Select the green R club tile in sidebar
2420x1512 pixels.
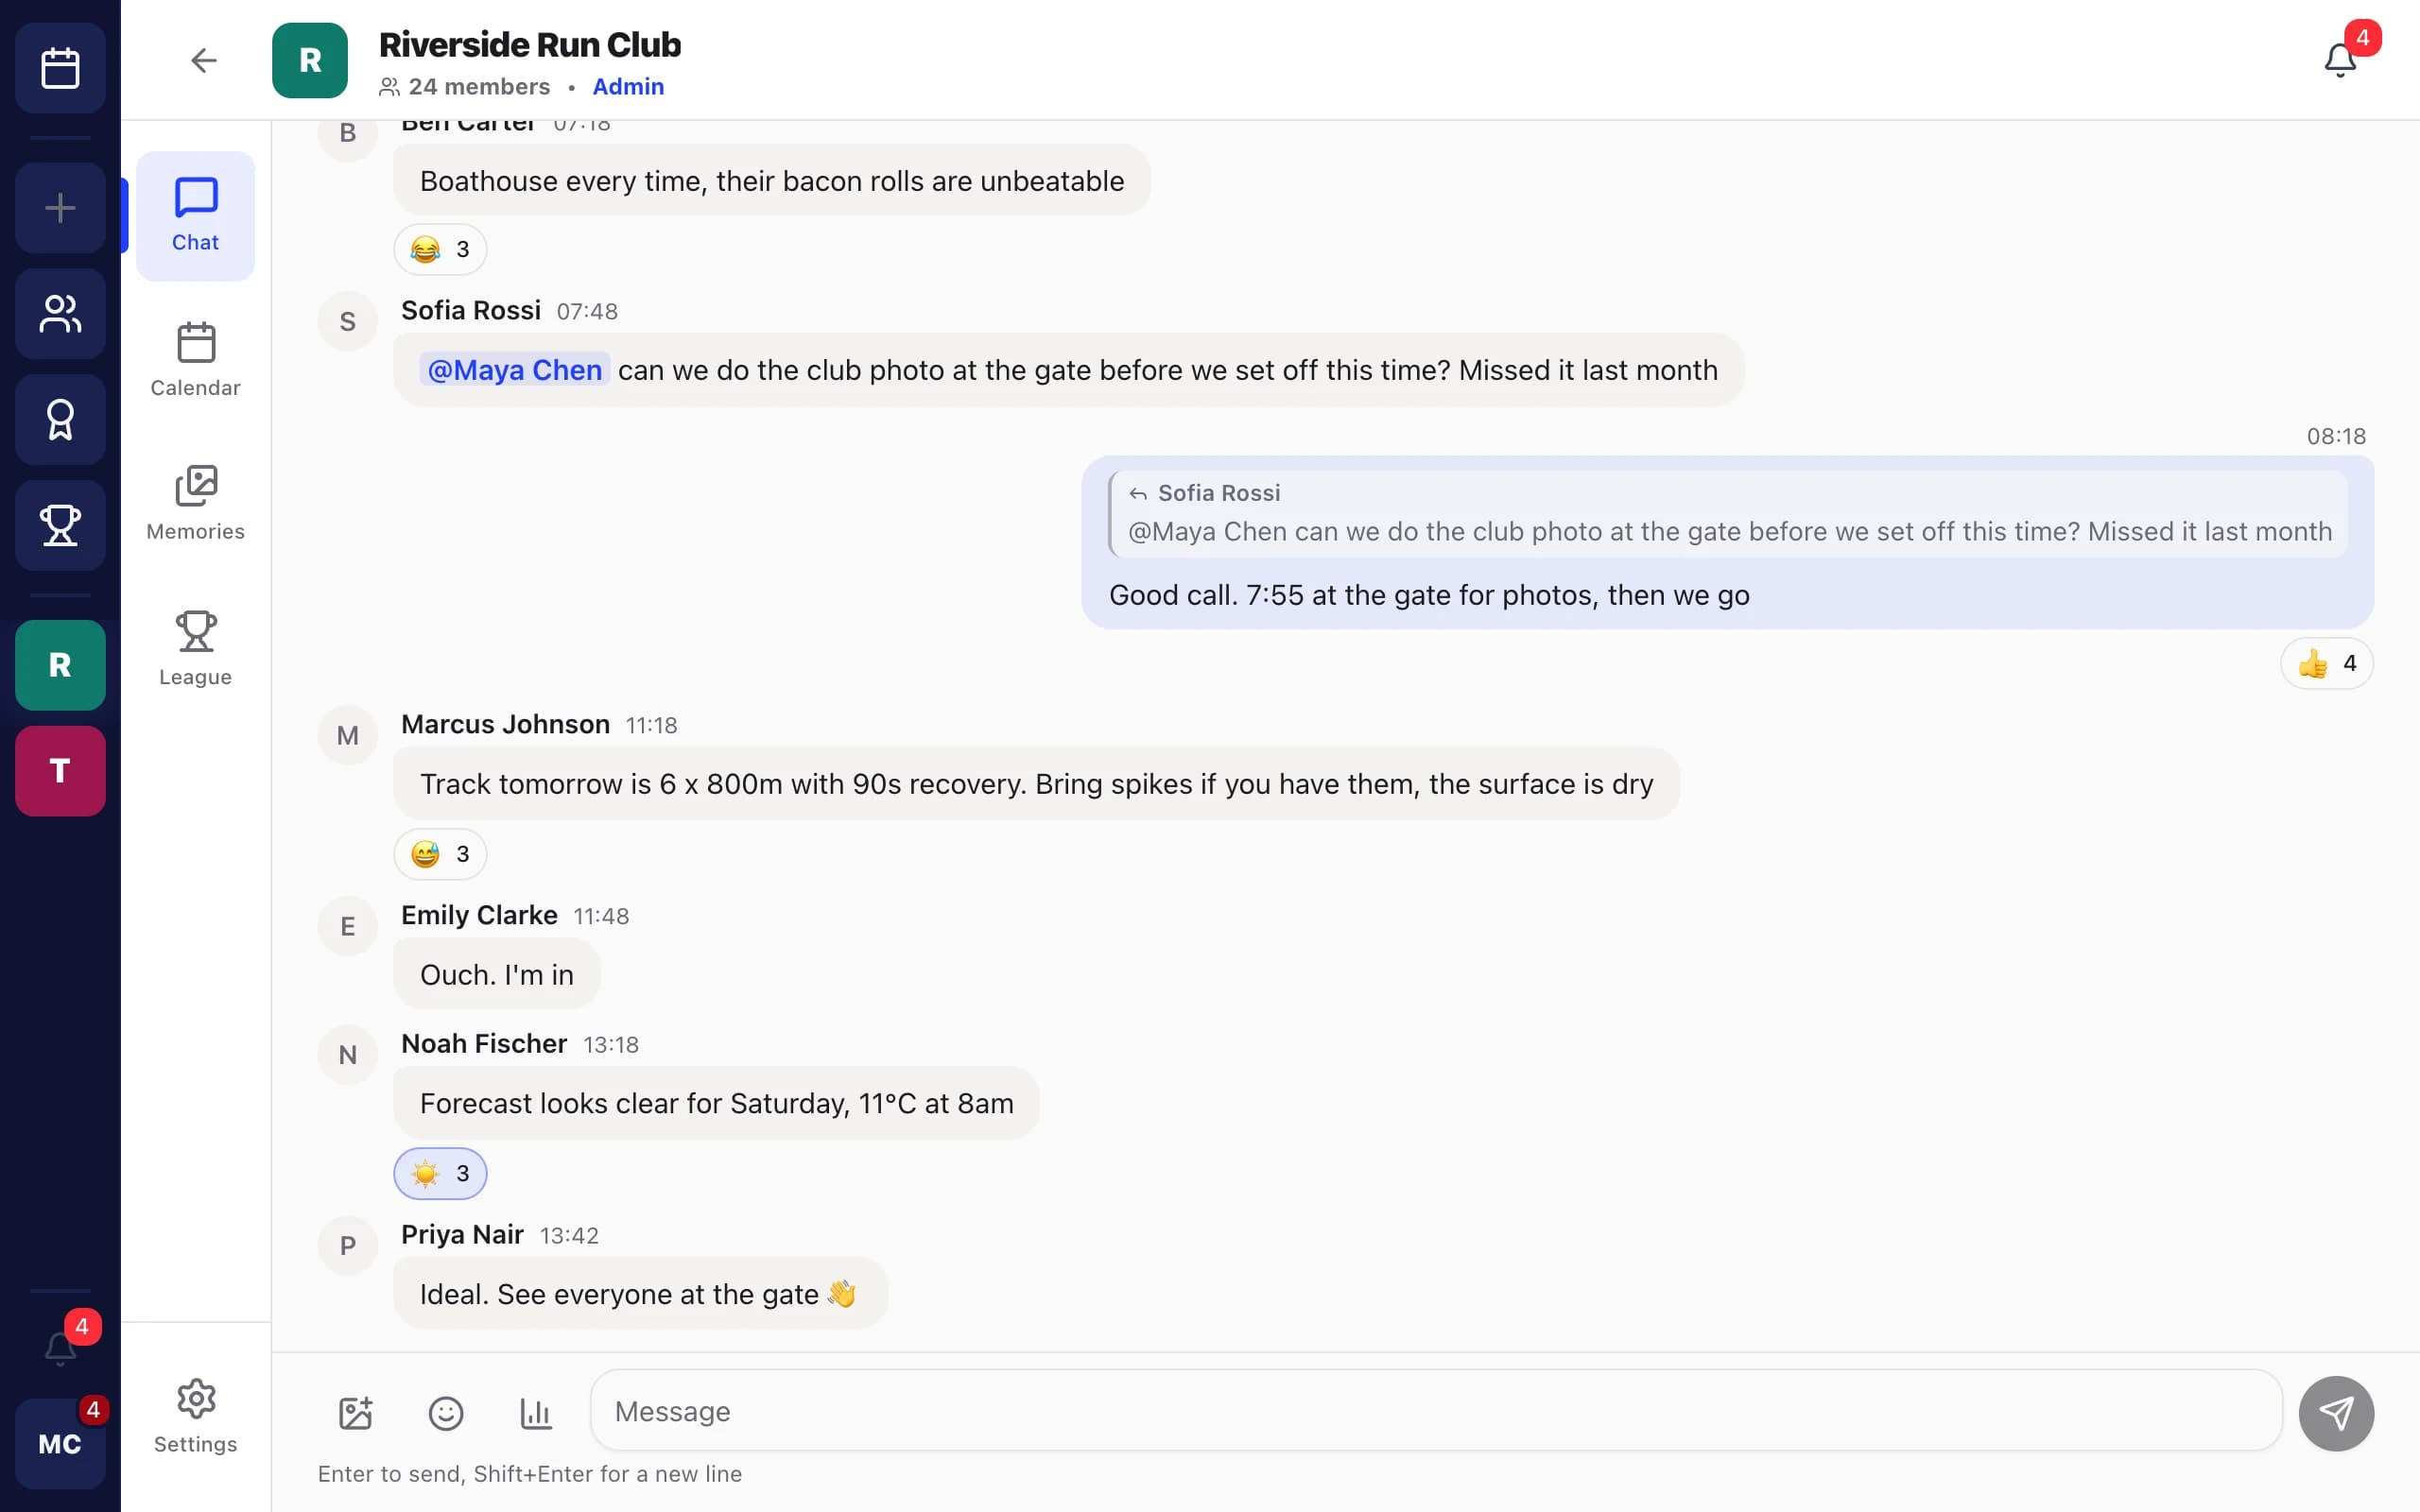click(60, 665)
